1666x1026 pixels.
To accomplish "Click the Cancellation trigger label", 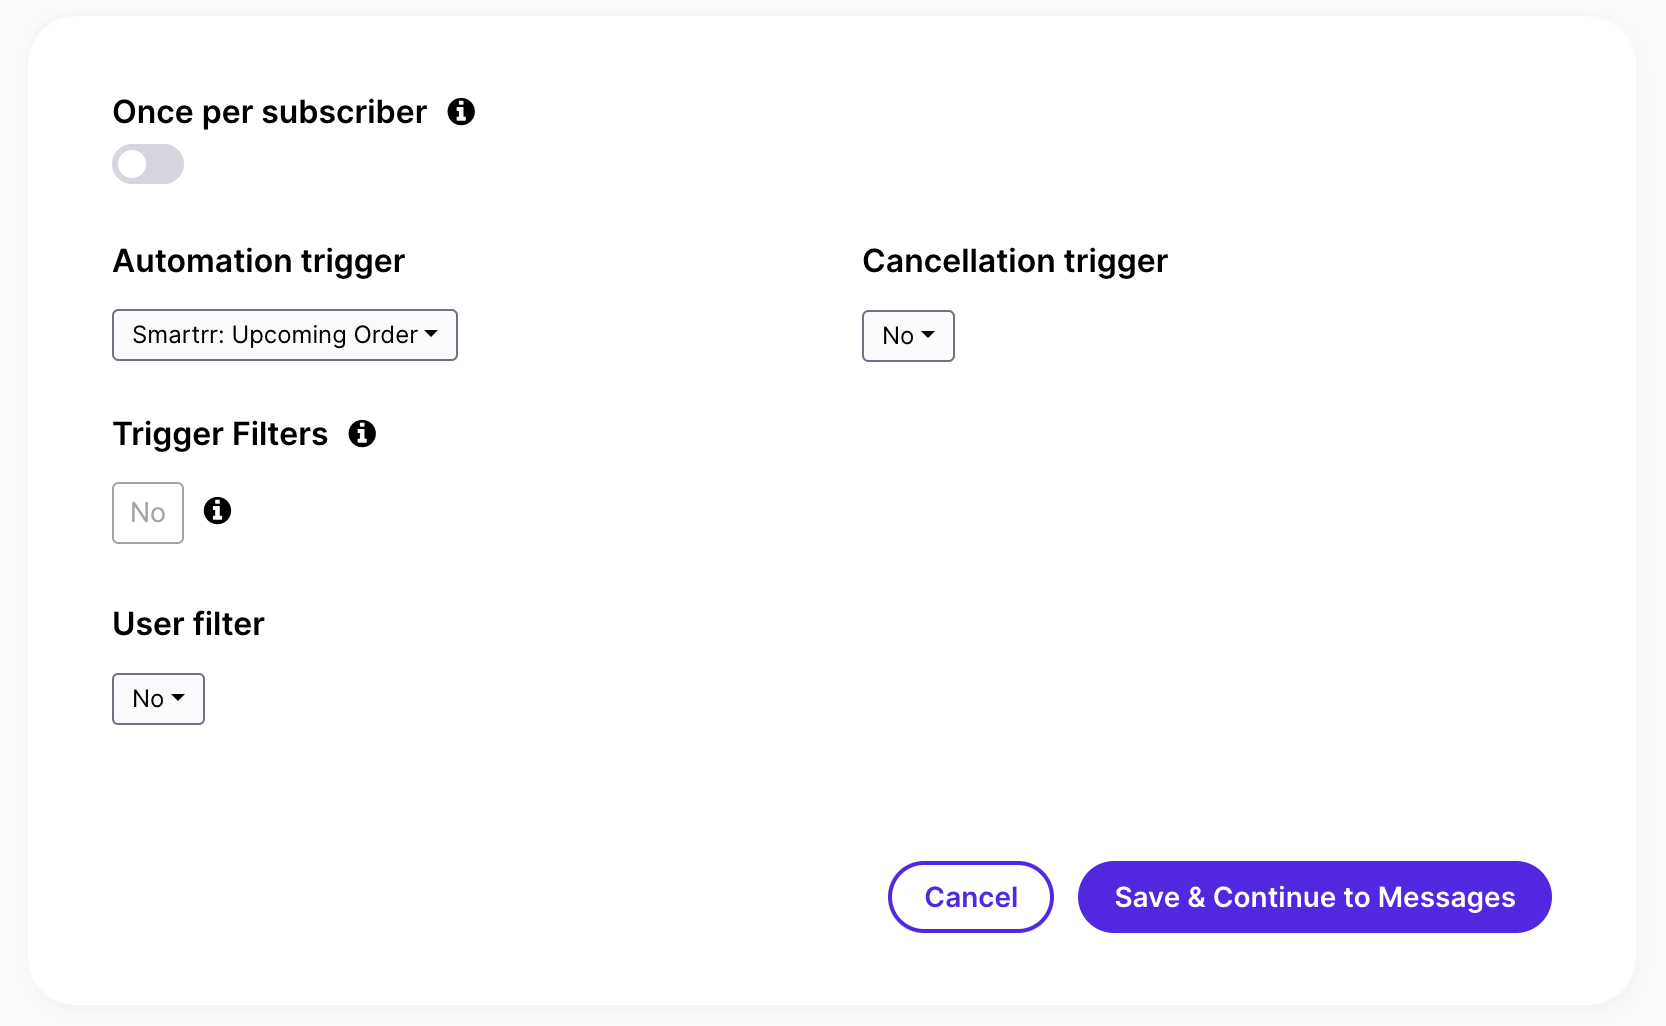I will pos(1015,261).
